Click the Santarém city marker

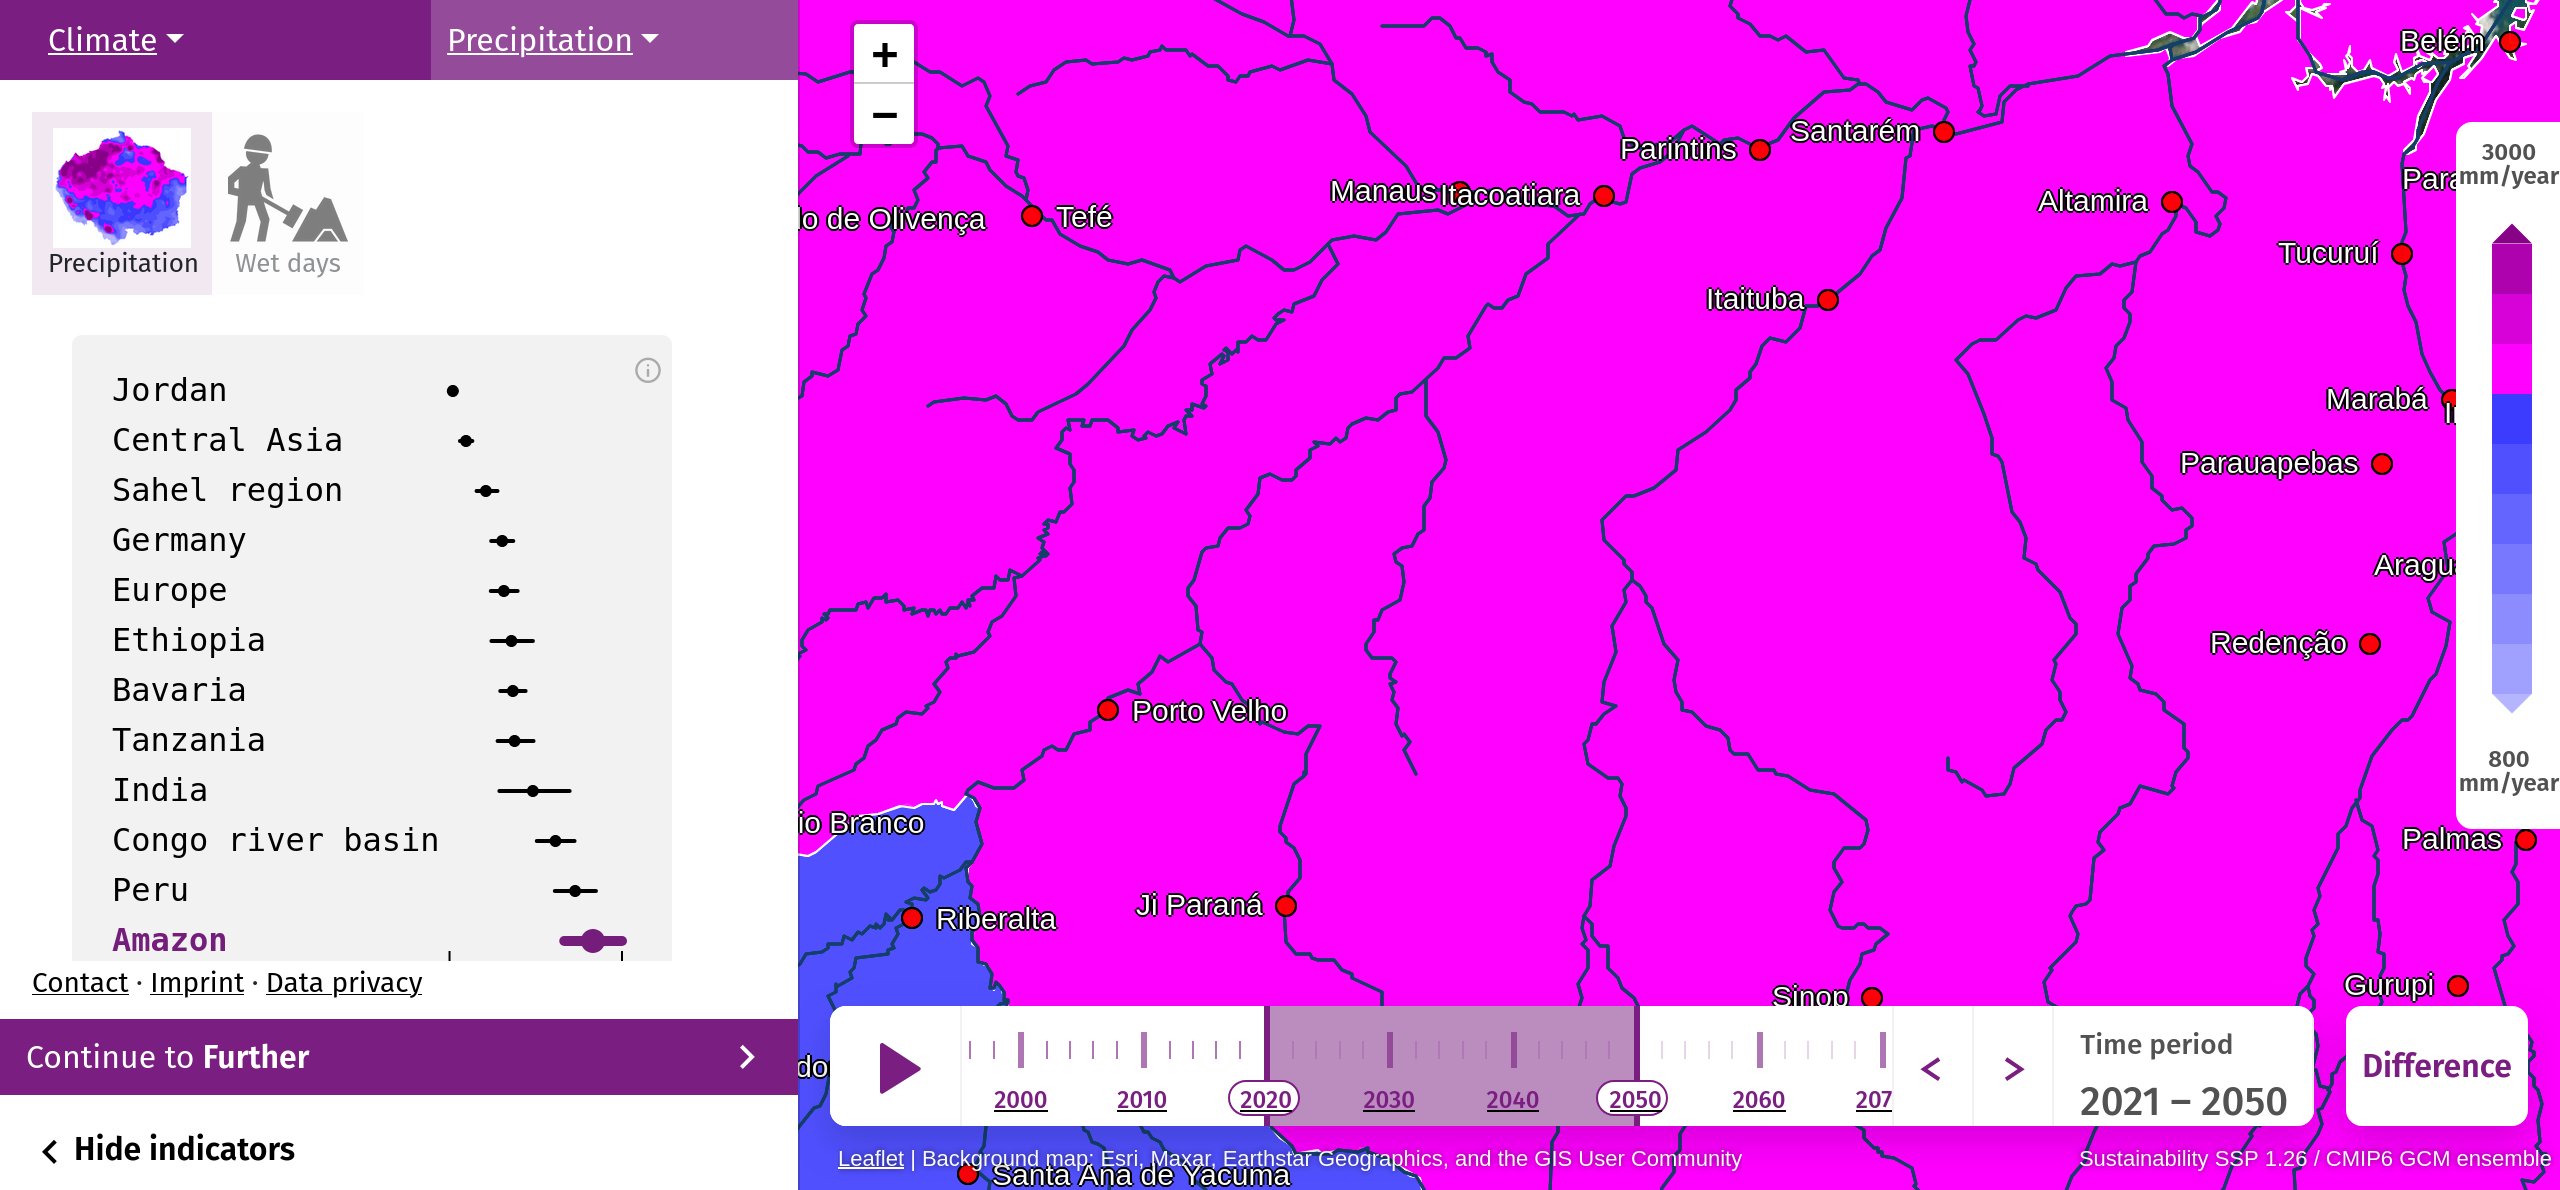click(1944, 132)
